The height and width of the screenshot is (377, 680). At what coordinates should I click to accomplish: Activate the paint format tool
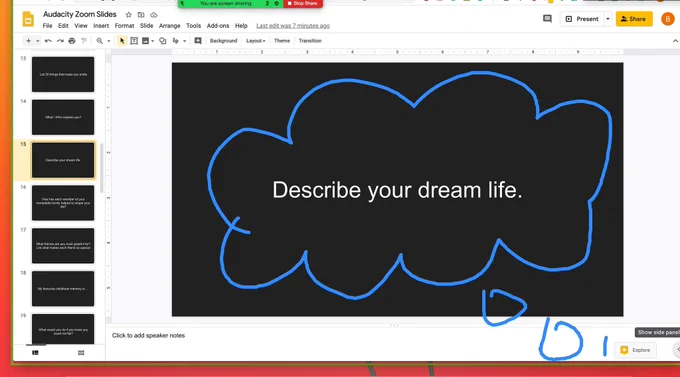[x=84, y=41]
